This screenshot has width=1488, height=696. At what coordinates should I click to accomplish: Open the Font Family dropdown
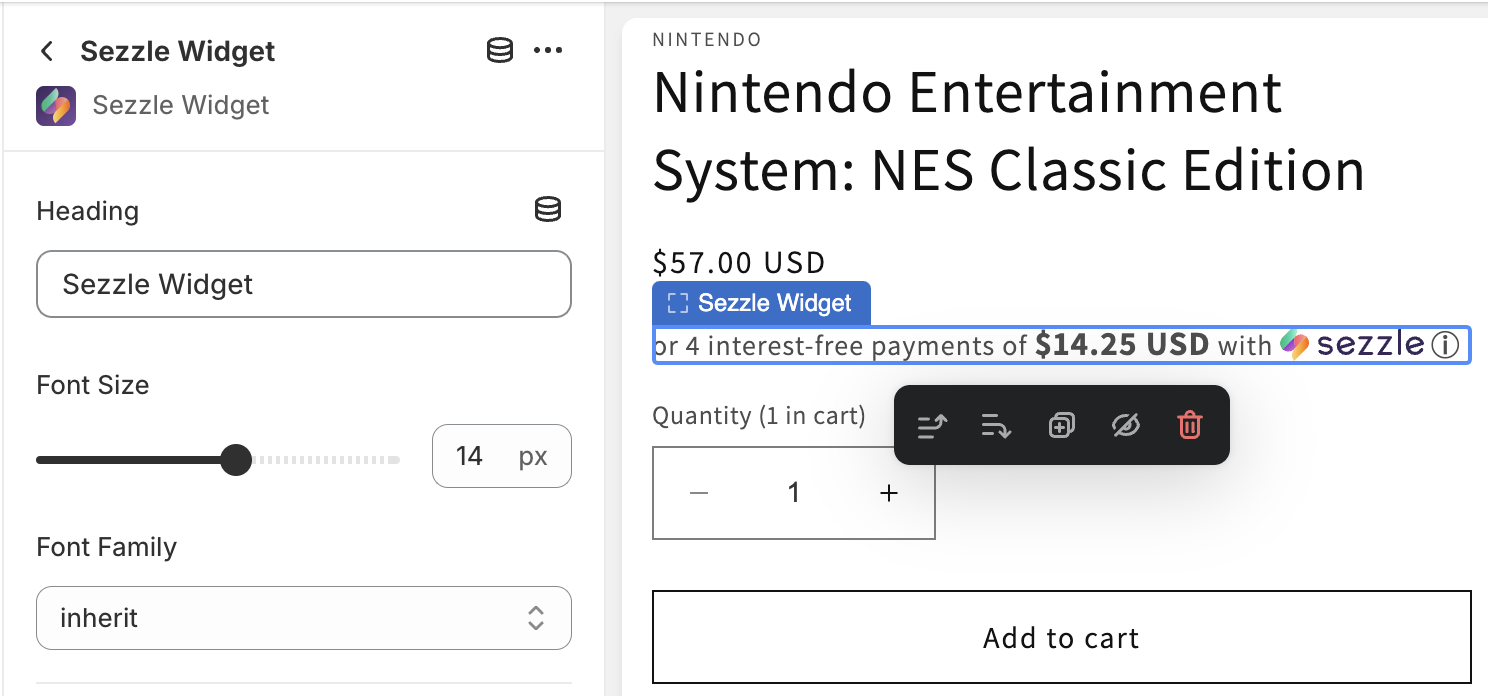tap(304, 618)
